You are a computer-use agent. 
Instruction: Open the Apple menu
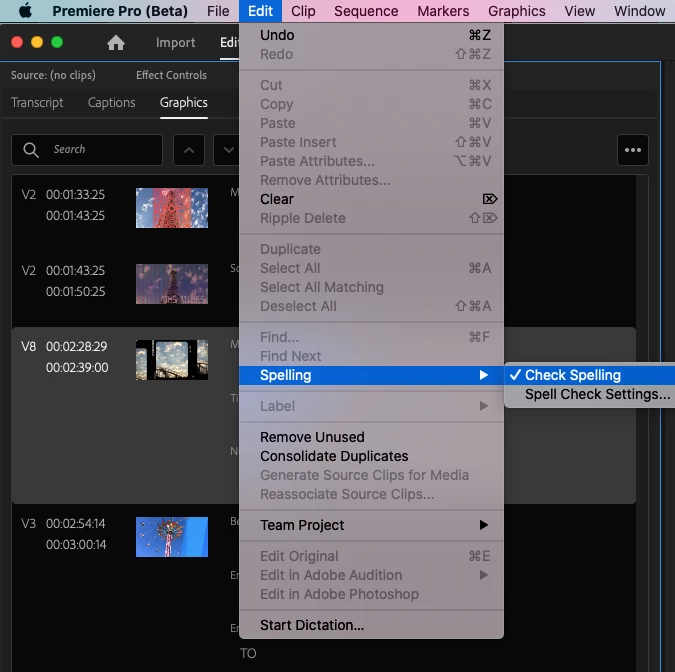25,11
